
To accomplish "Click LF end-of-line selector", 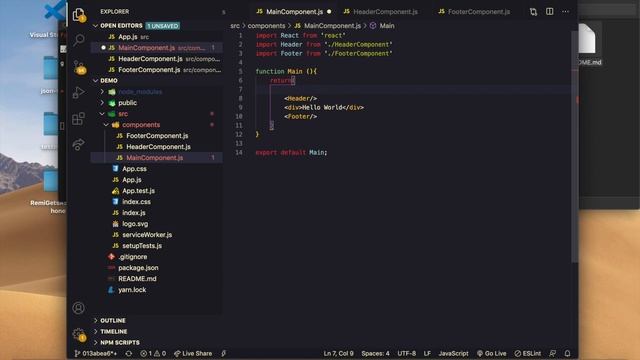I will point(427,353).
